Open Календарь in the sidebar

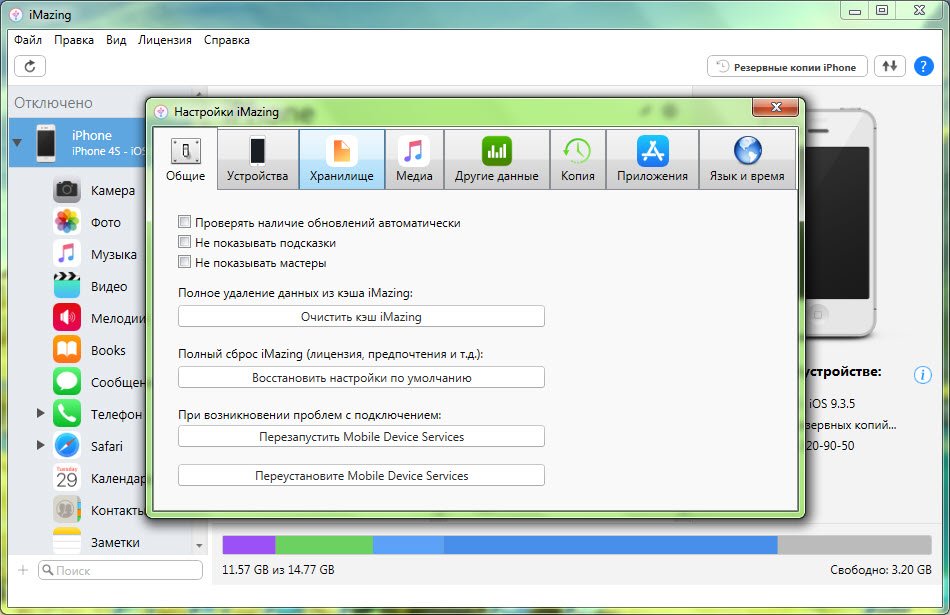100,478
